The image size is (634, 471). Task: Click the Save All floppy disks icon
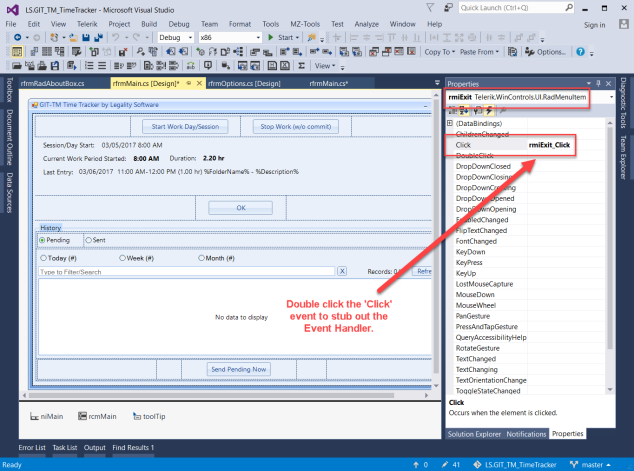(x=98, y=38)
